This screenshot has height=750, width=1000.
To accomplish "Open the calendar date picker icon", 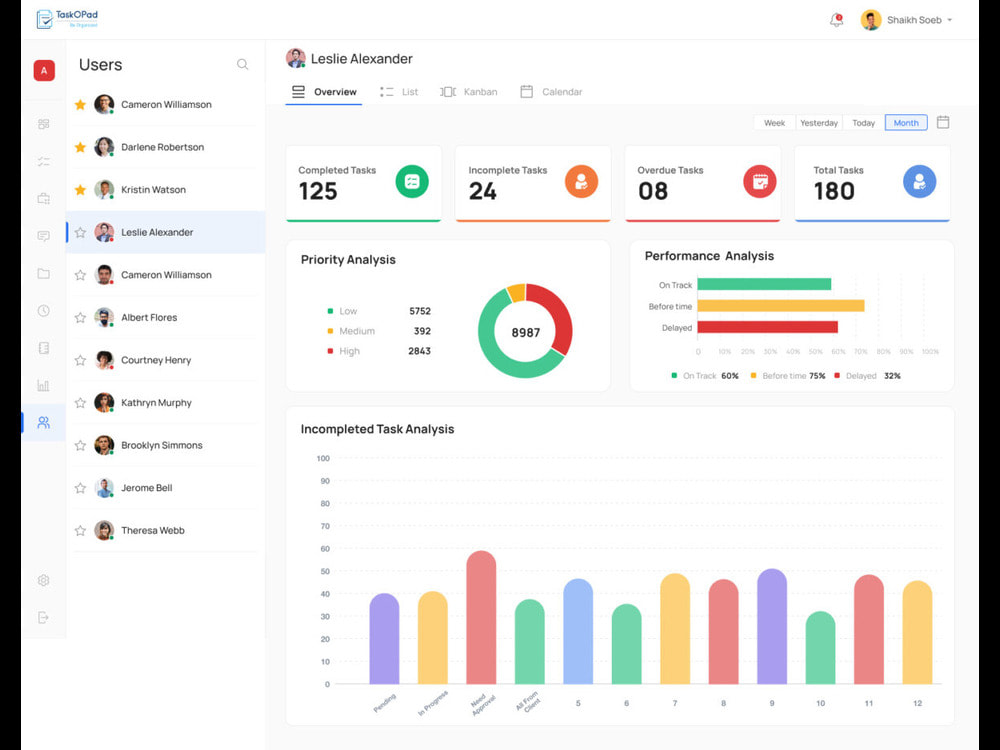I will 943,122.
